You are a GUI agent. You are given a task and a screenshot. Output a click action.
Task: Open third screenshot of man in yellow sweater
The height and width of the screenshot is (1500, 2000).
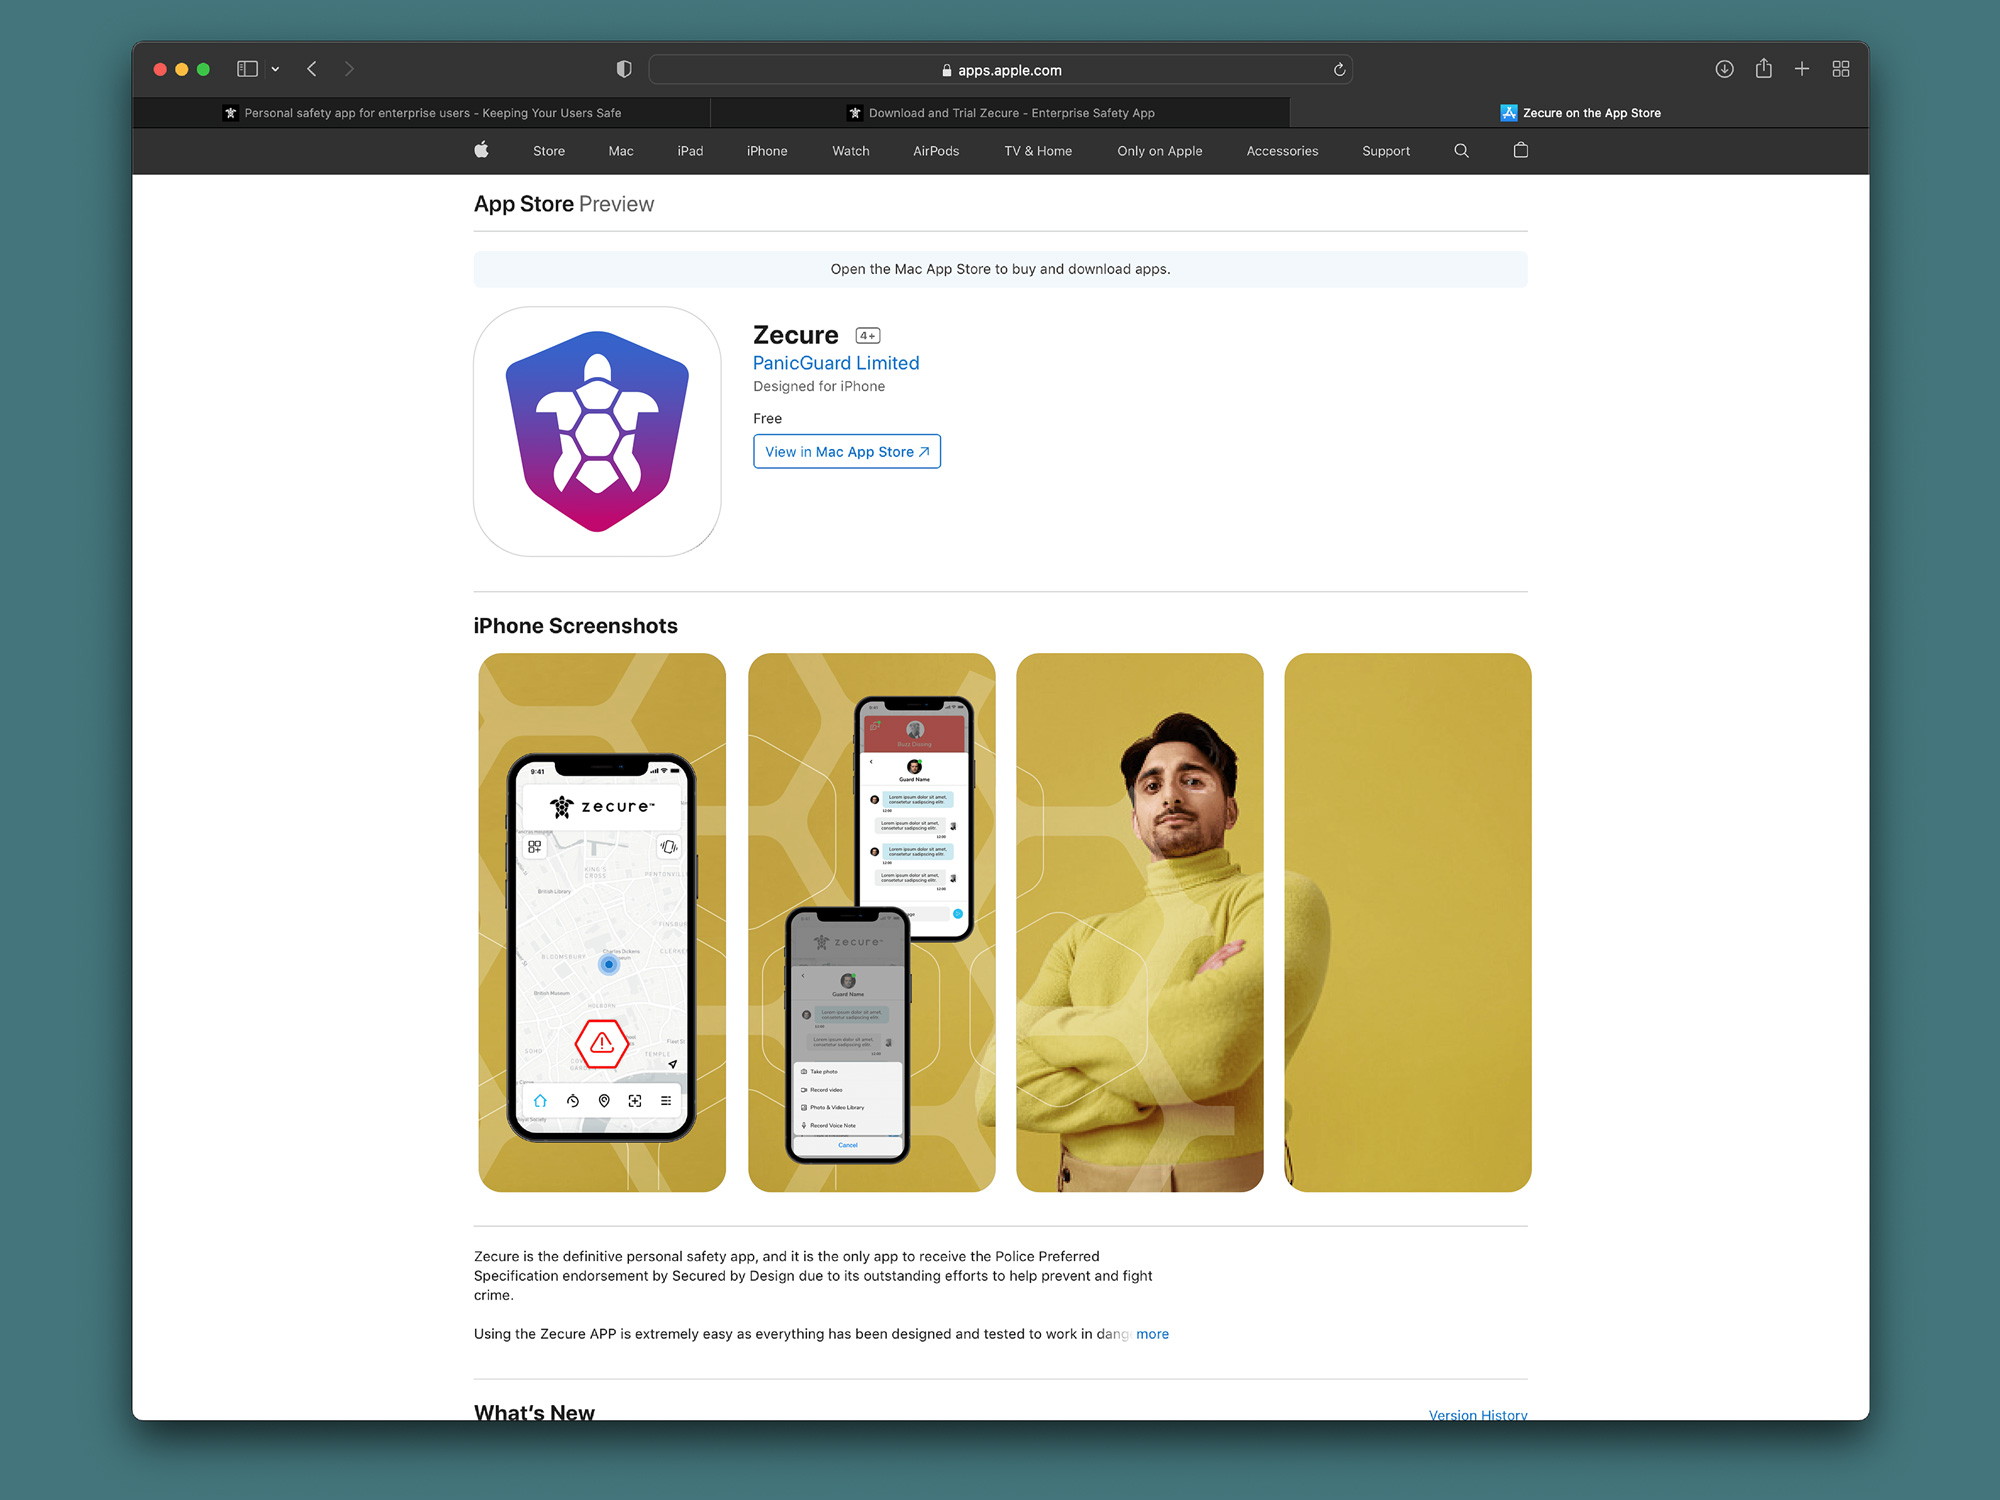[1140, 922]
